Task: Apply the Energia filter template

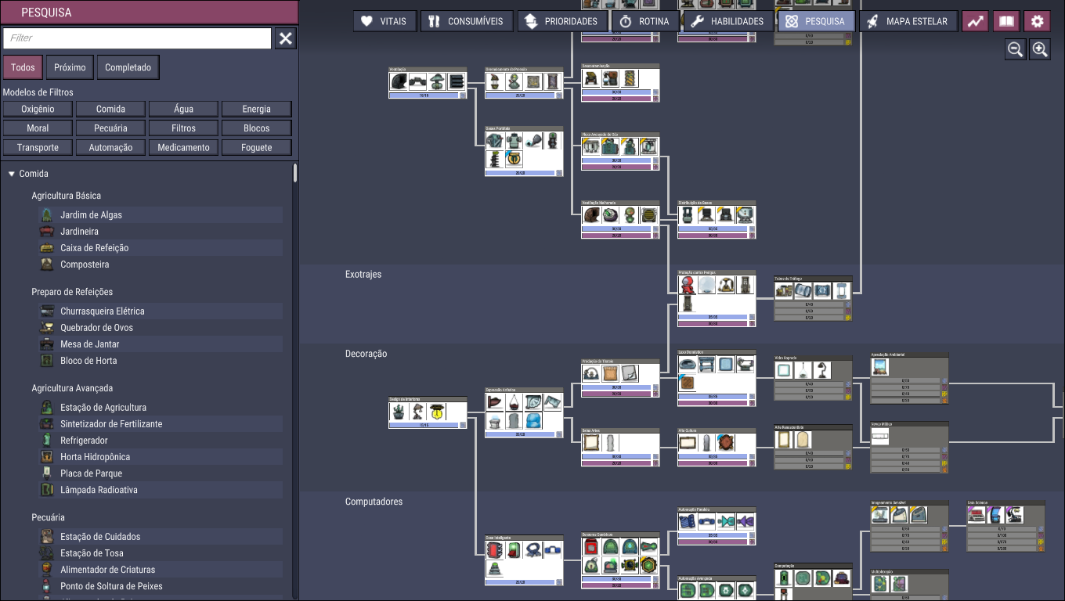Action: pos(256,109)
